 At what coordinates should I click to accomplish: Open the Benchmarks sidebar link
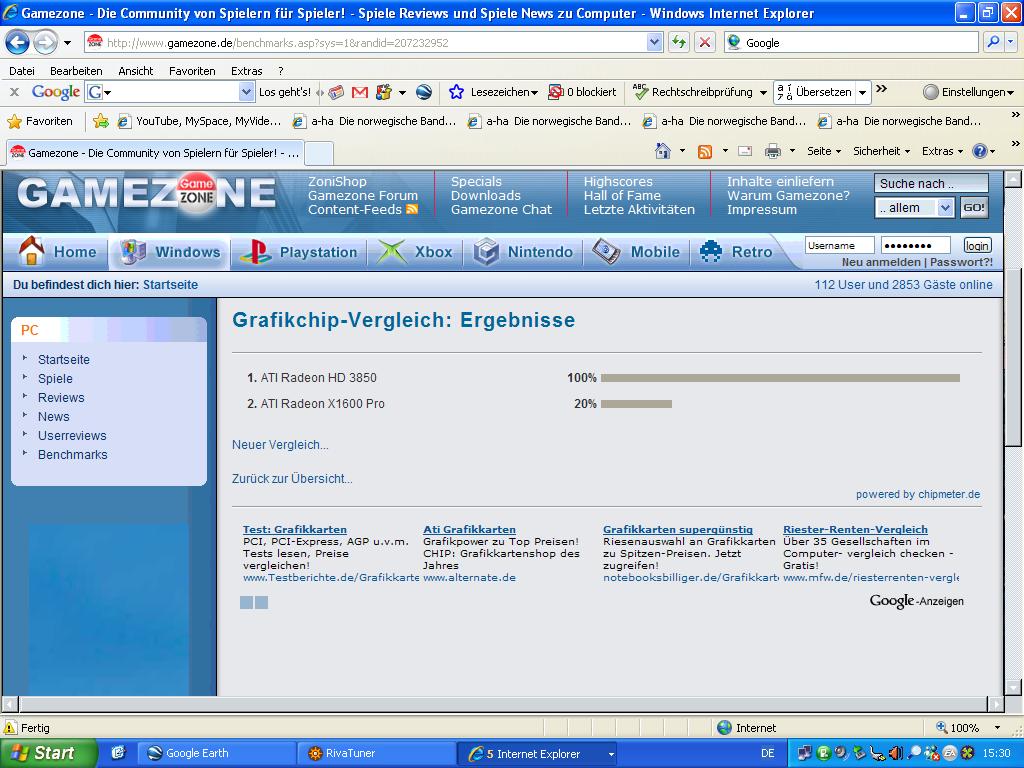[x=72, y=455]
